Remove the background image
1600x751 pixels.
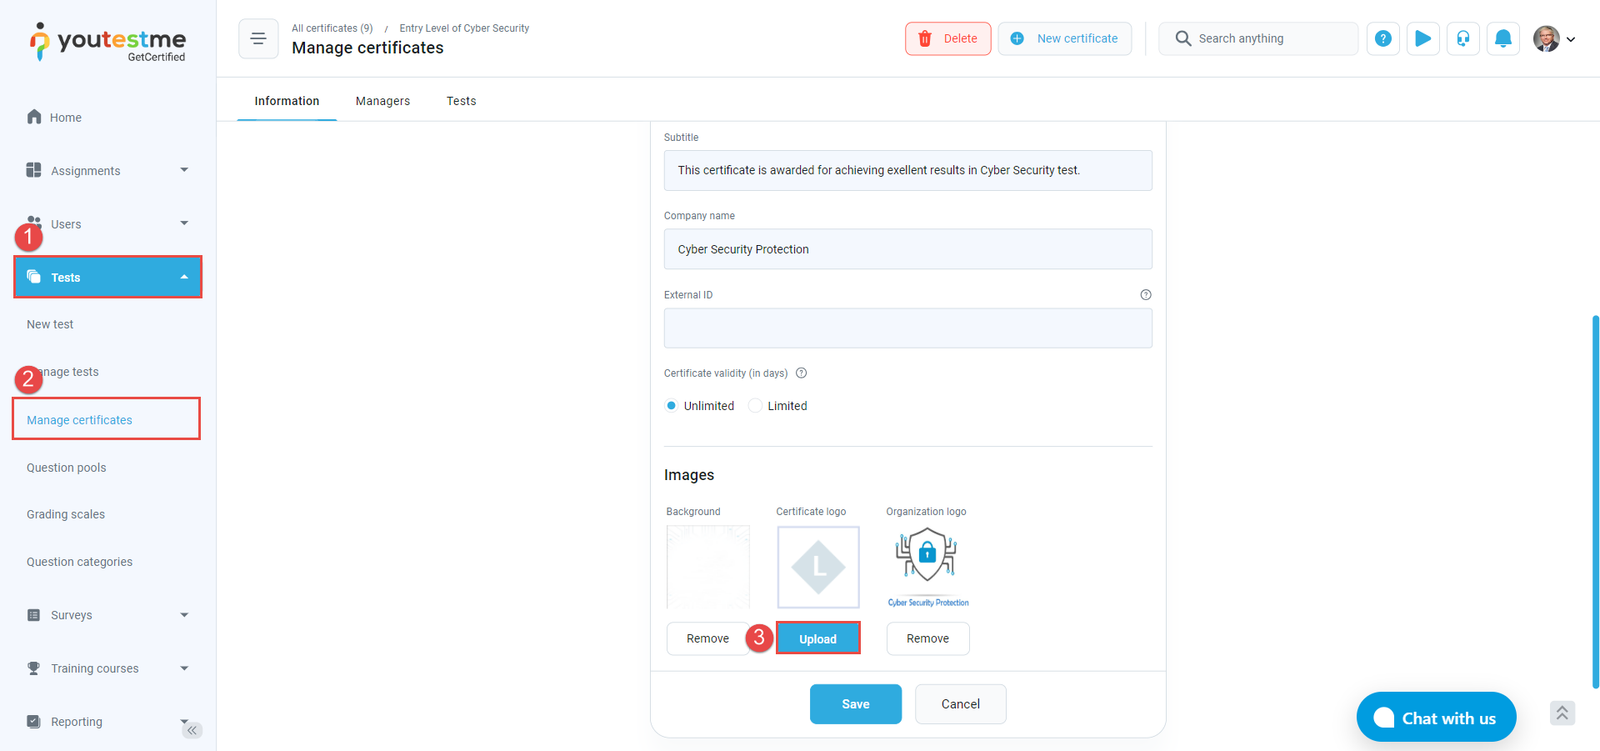(x=708, y=639)
